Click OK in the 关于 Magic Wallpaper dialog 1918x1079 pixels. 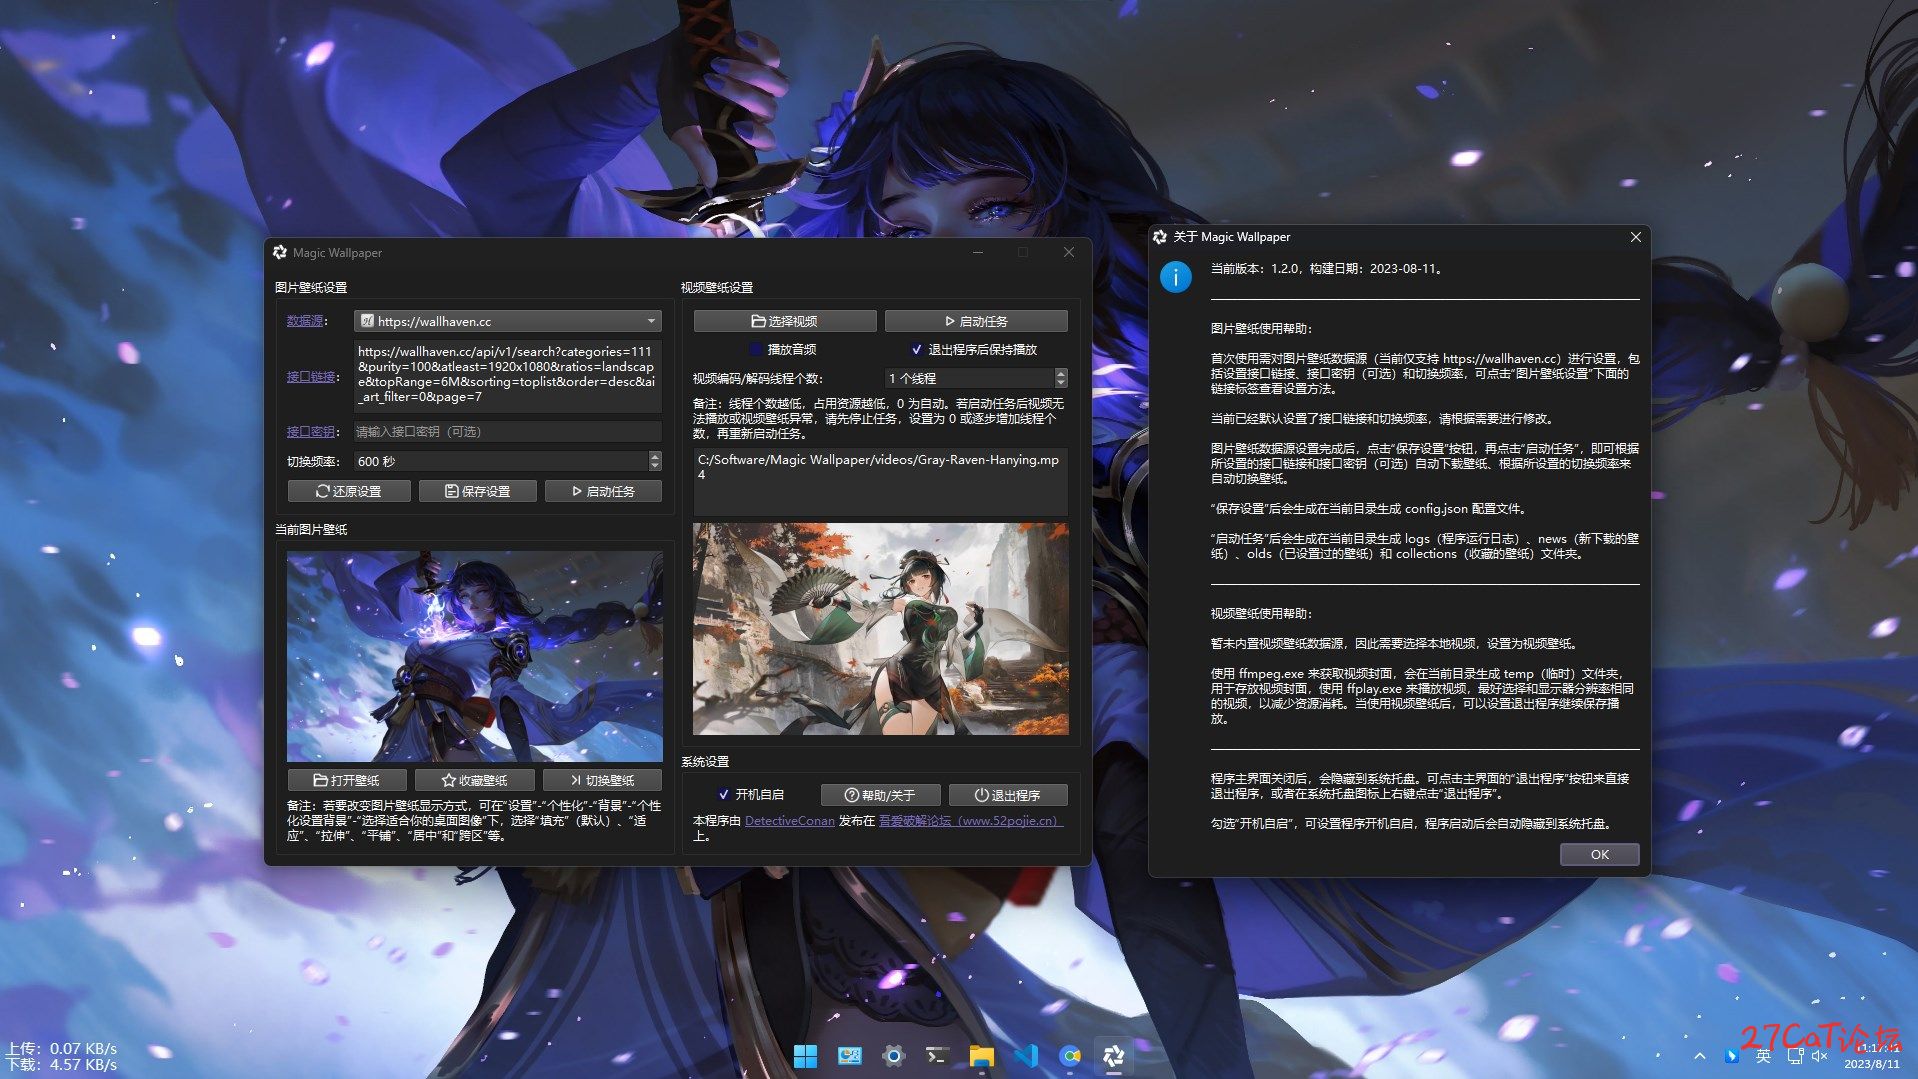(x=1599, y=854)
